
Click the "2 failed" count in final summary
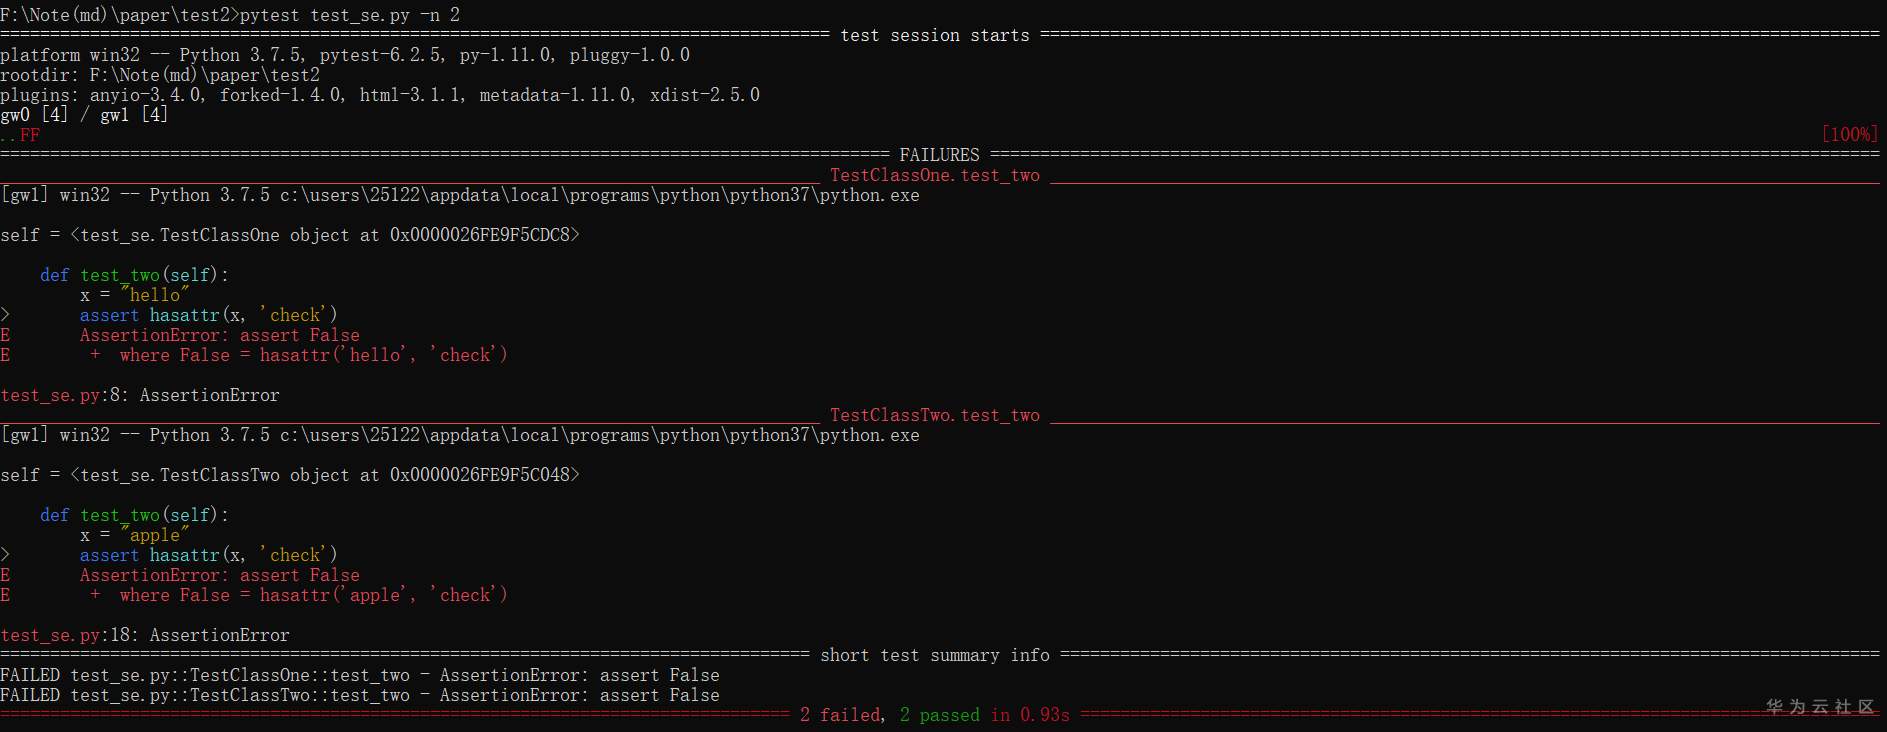tap(842, 715)
